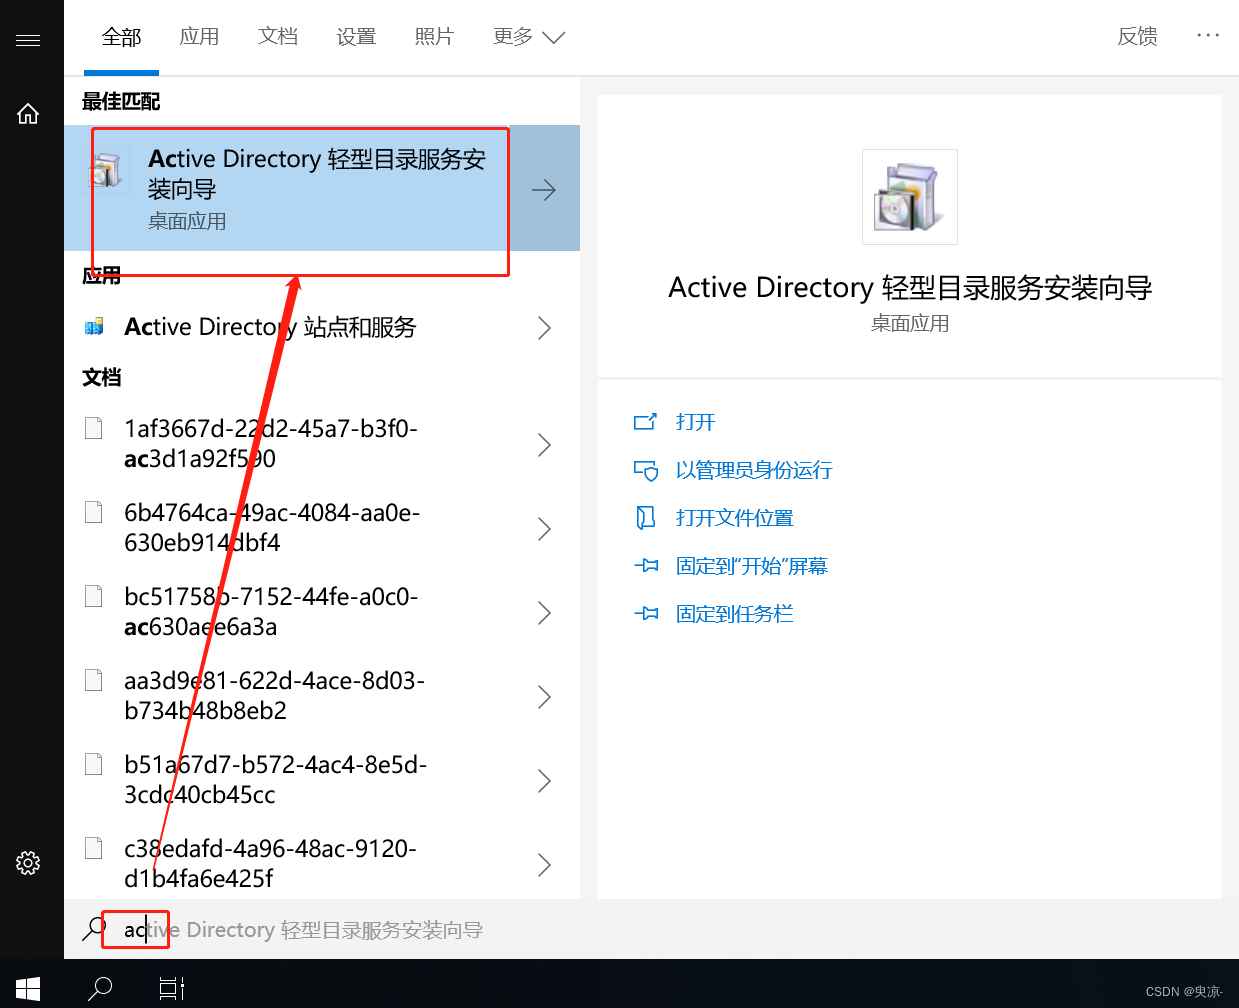
Task: Click the Active Directory 站点和服务 app icon
Action: [94, 327]
